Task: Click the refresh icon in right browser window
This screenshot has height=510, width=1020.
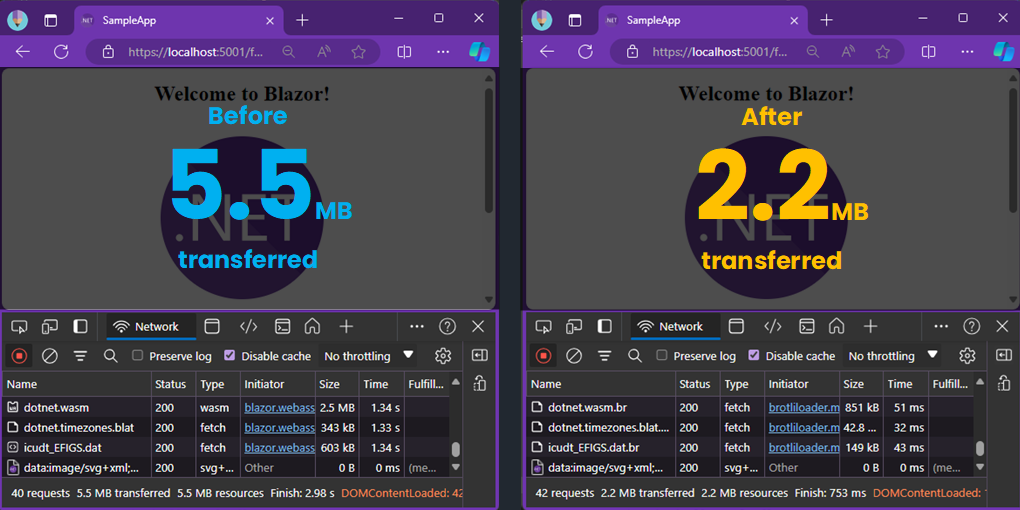Action: tap(585, 52)
